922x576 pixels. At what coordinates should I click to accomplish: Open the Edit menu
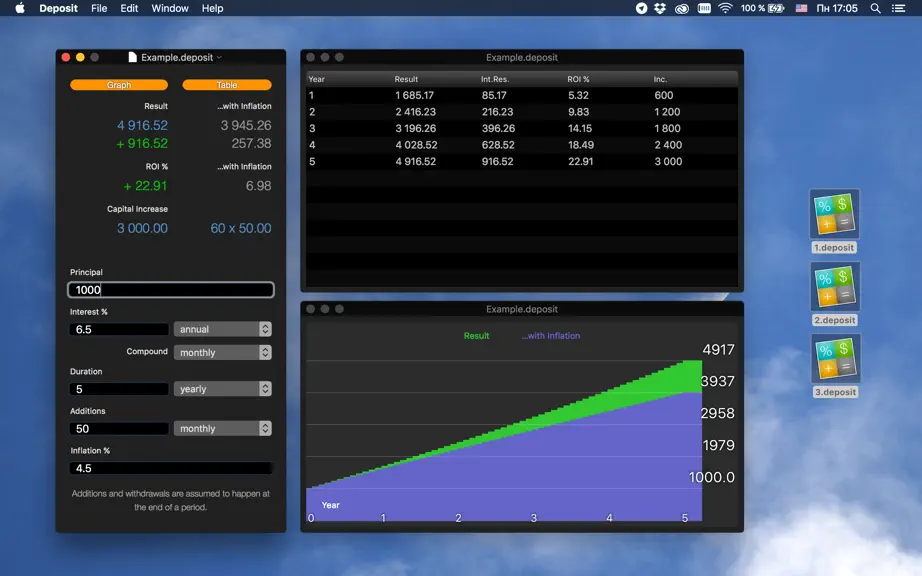tap(129, 8)
